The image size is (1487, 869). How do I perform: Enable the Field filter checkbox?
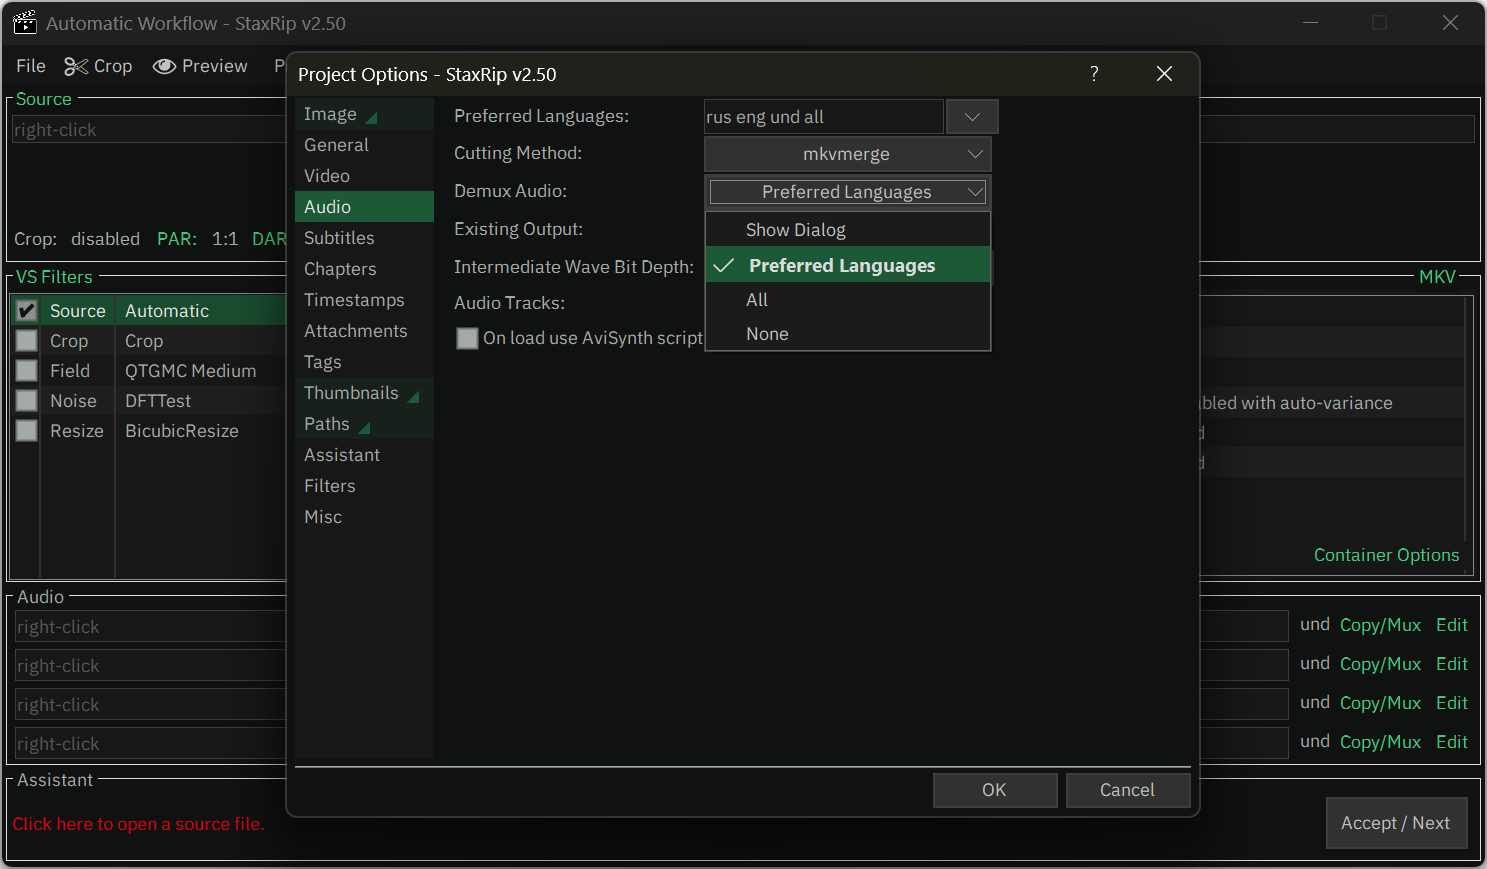[x=27, y=371]
